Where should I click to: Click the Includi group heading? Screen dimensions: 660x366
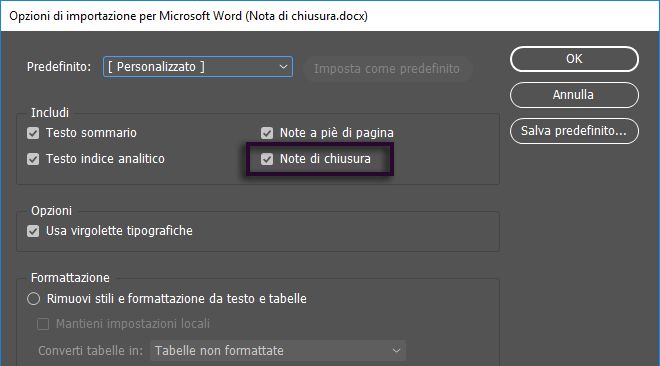pyautogui.click(x=50, y=112)
